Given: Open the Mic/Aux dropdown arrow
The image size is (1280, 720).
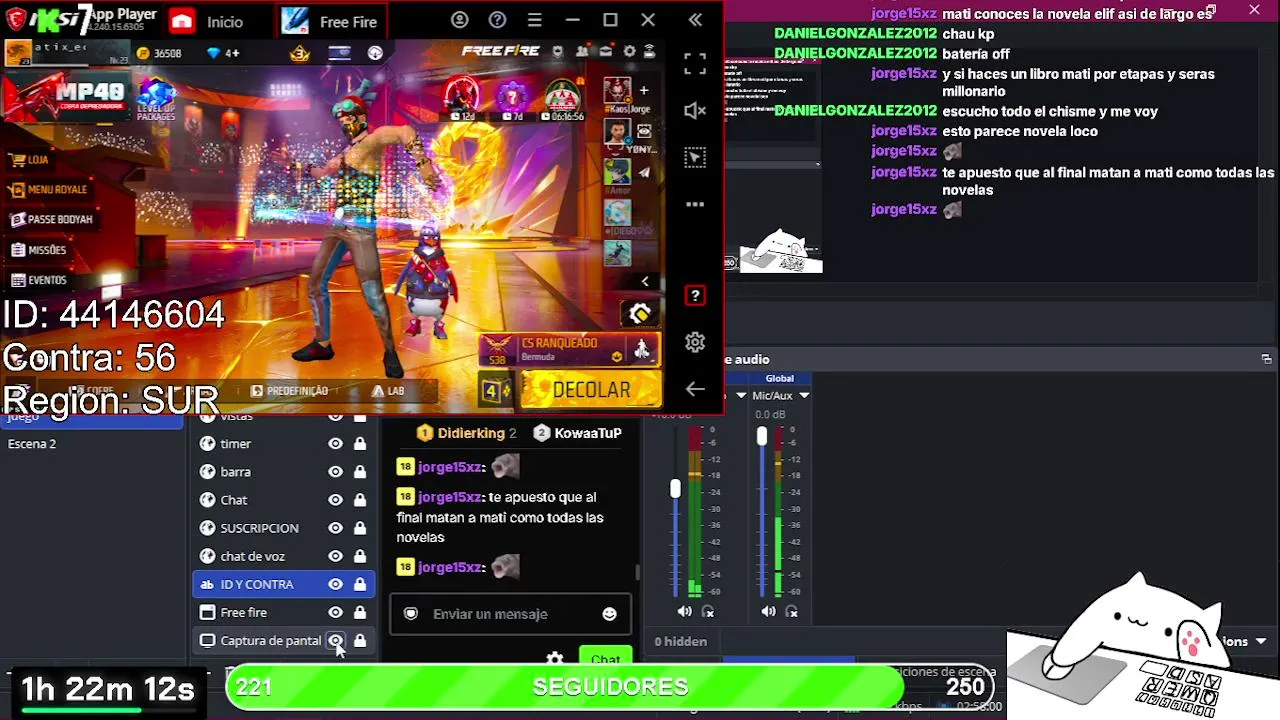Looking at the screenshot, I should tap(803, 396).
